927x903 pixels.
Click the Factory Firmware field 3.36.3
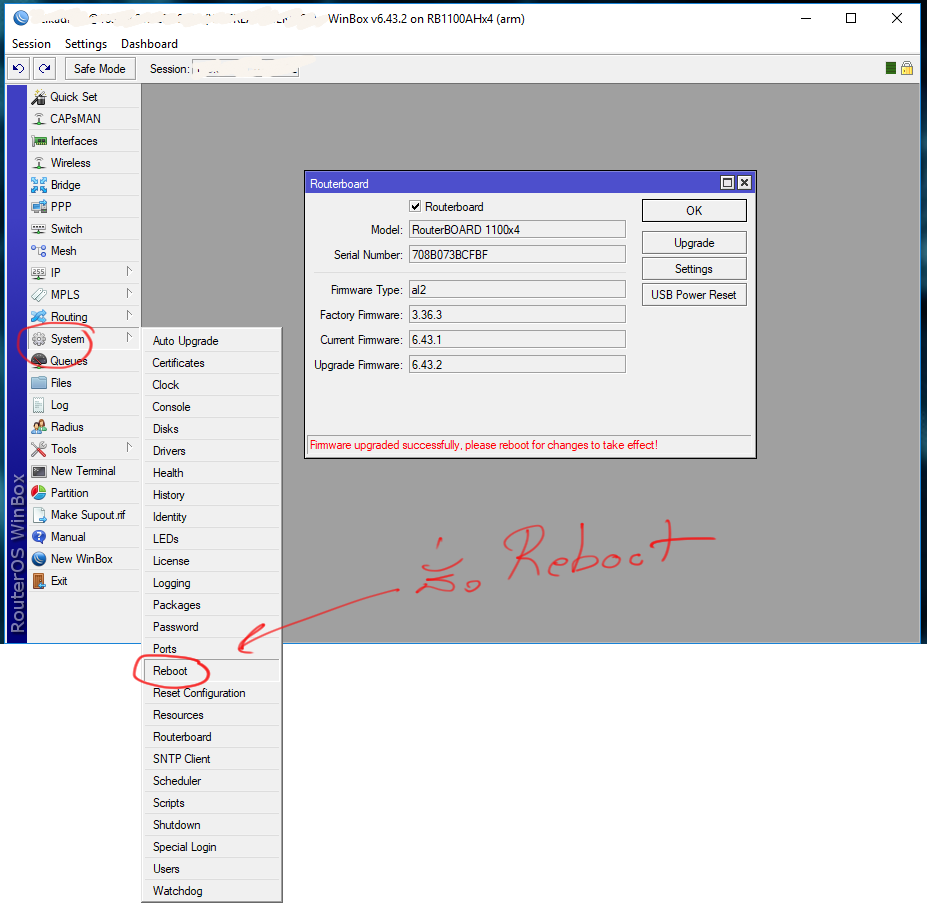coord(517,315)
